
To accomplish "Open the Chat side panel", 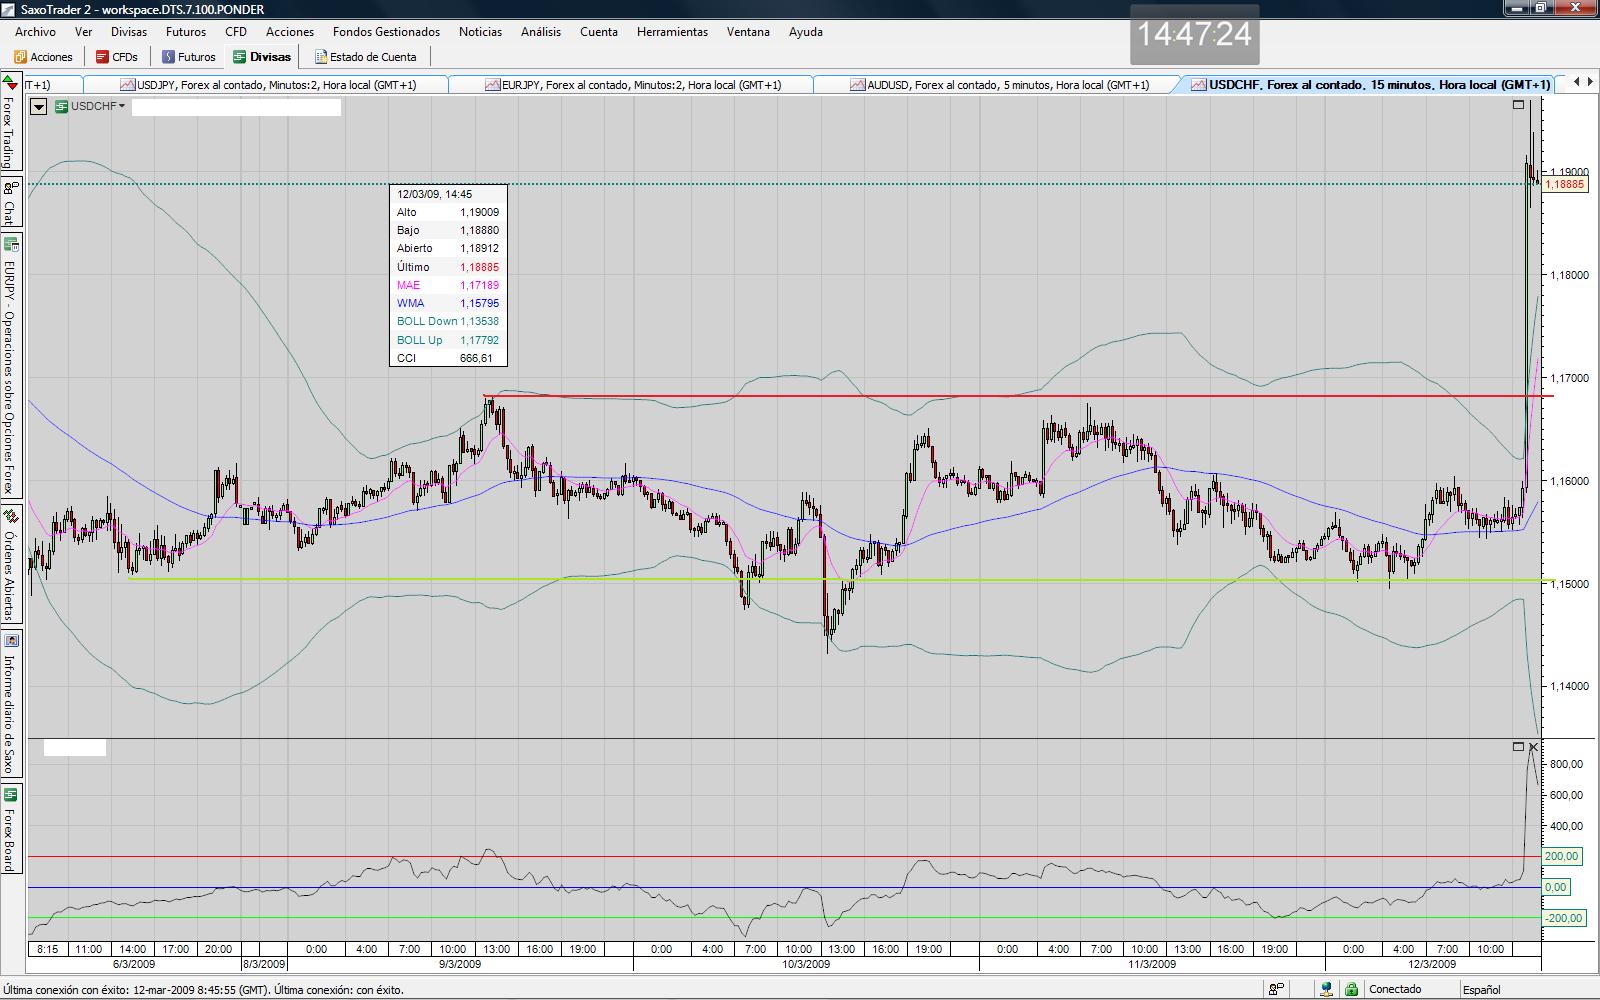I will point(10,203).
